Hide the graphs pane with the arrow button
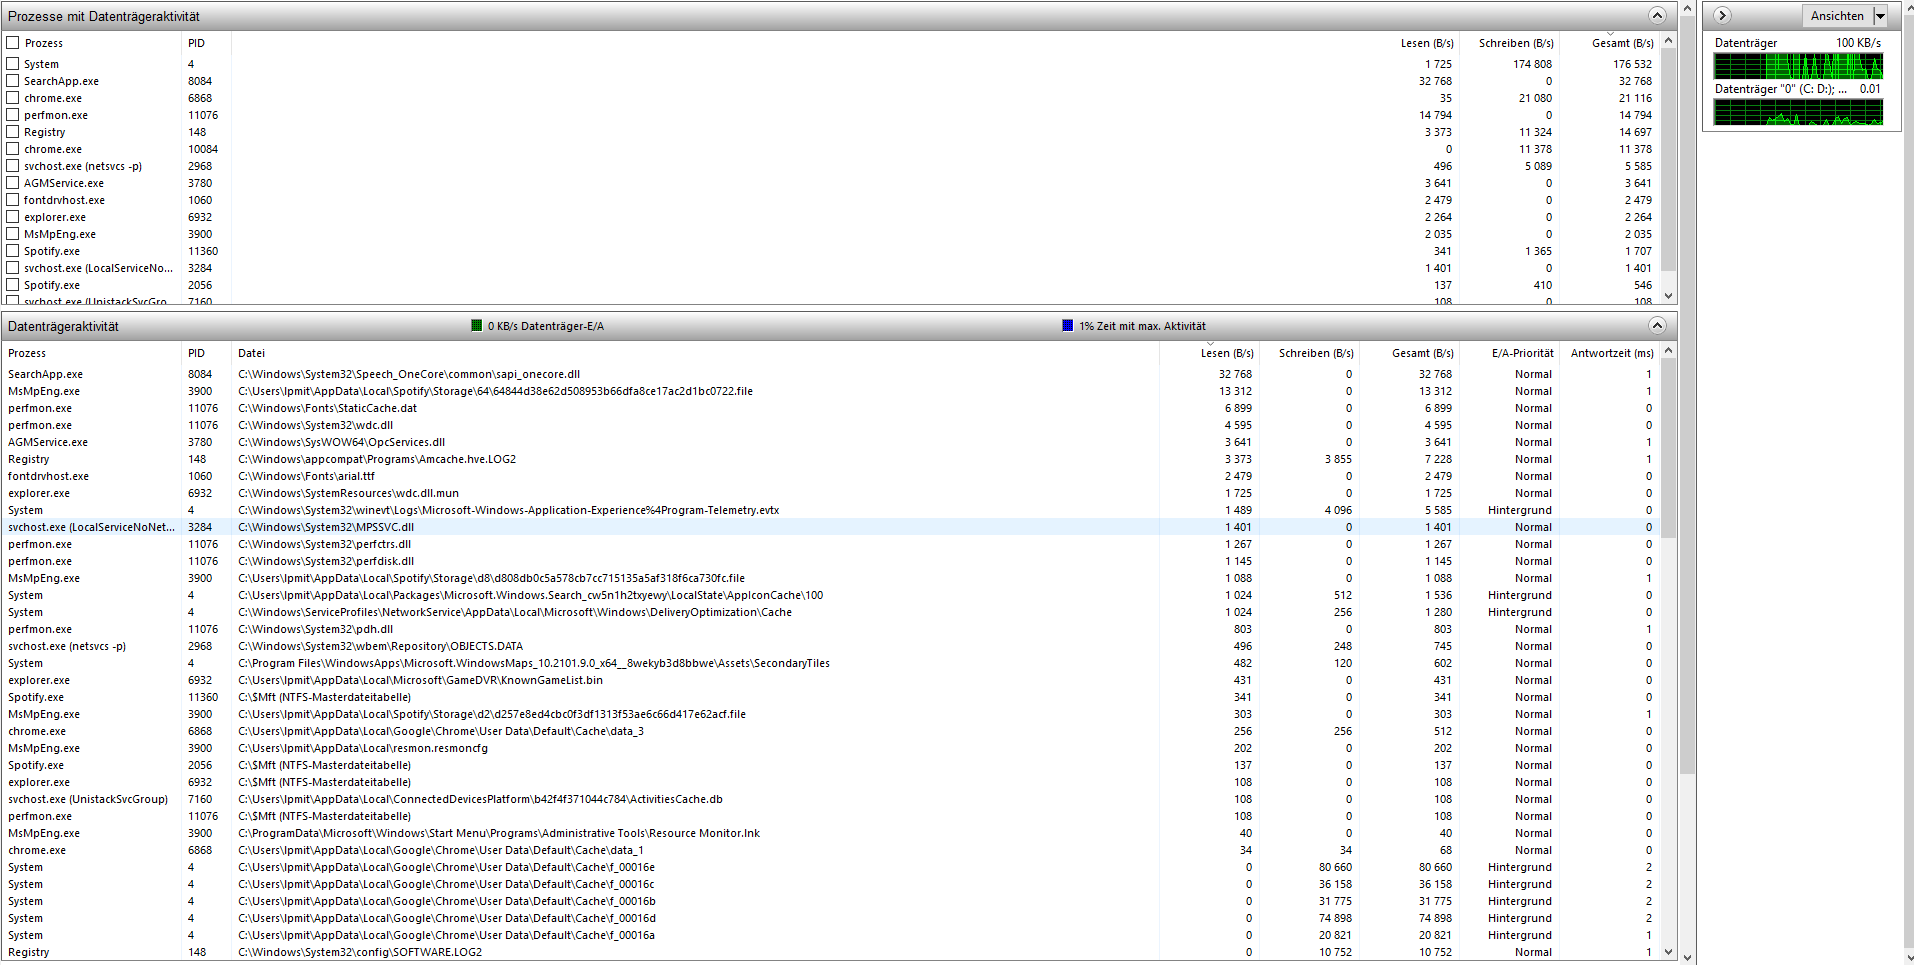 coord(1722,15)
